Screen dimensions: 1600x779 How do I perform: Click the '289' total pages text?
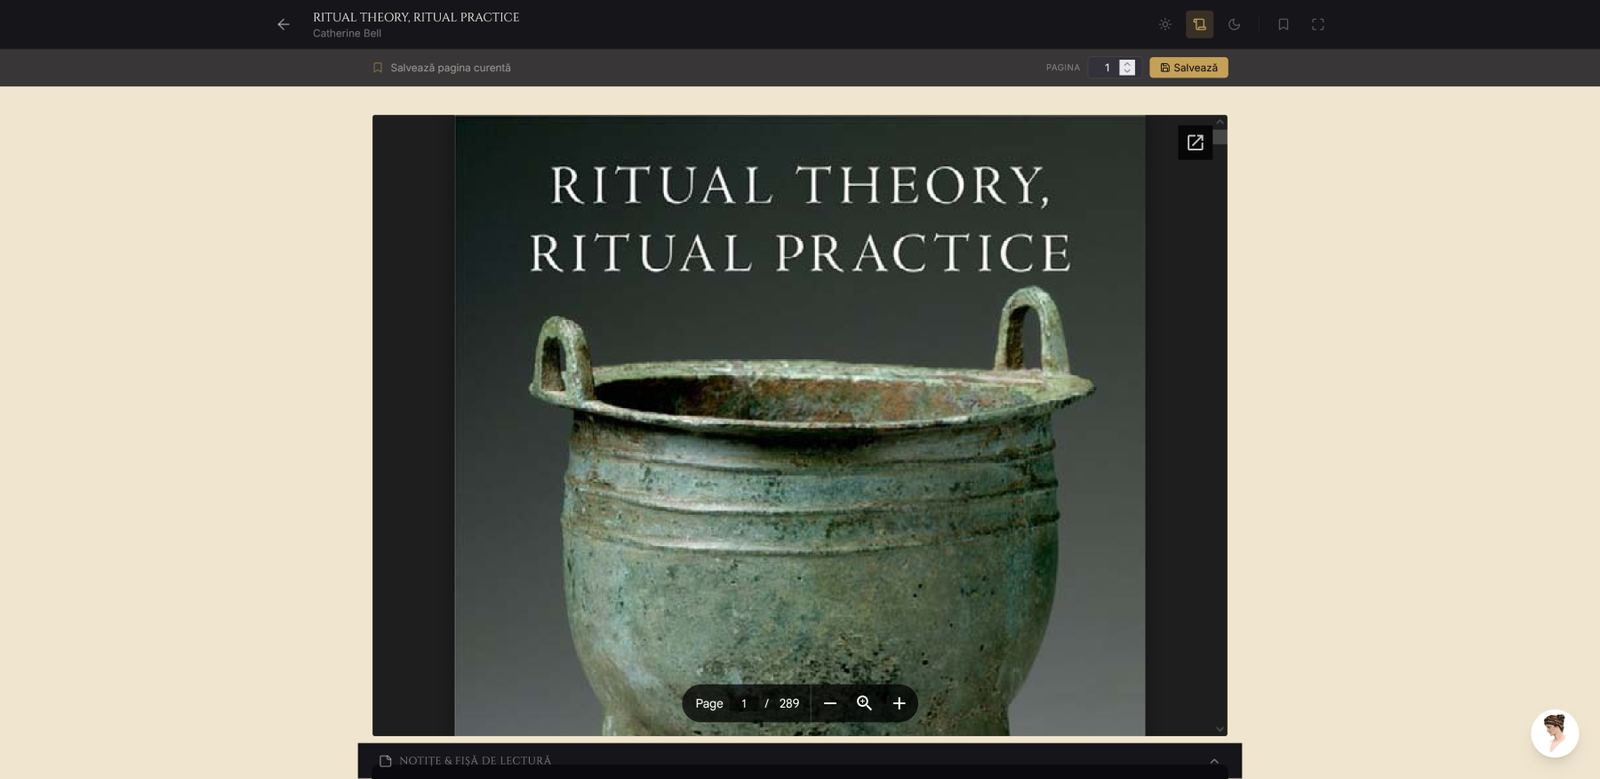(x=789, y=704)
